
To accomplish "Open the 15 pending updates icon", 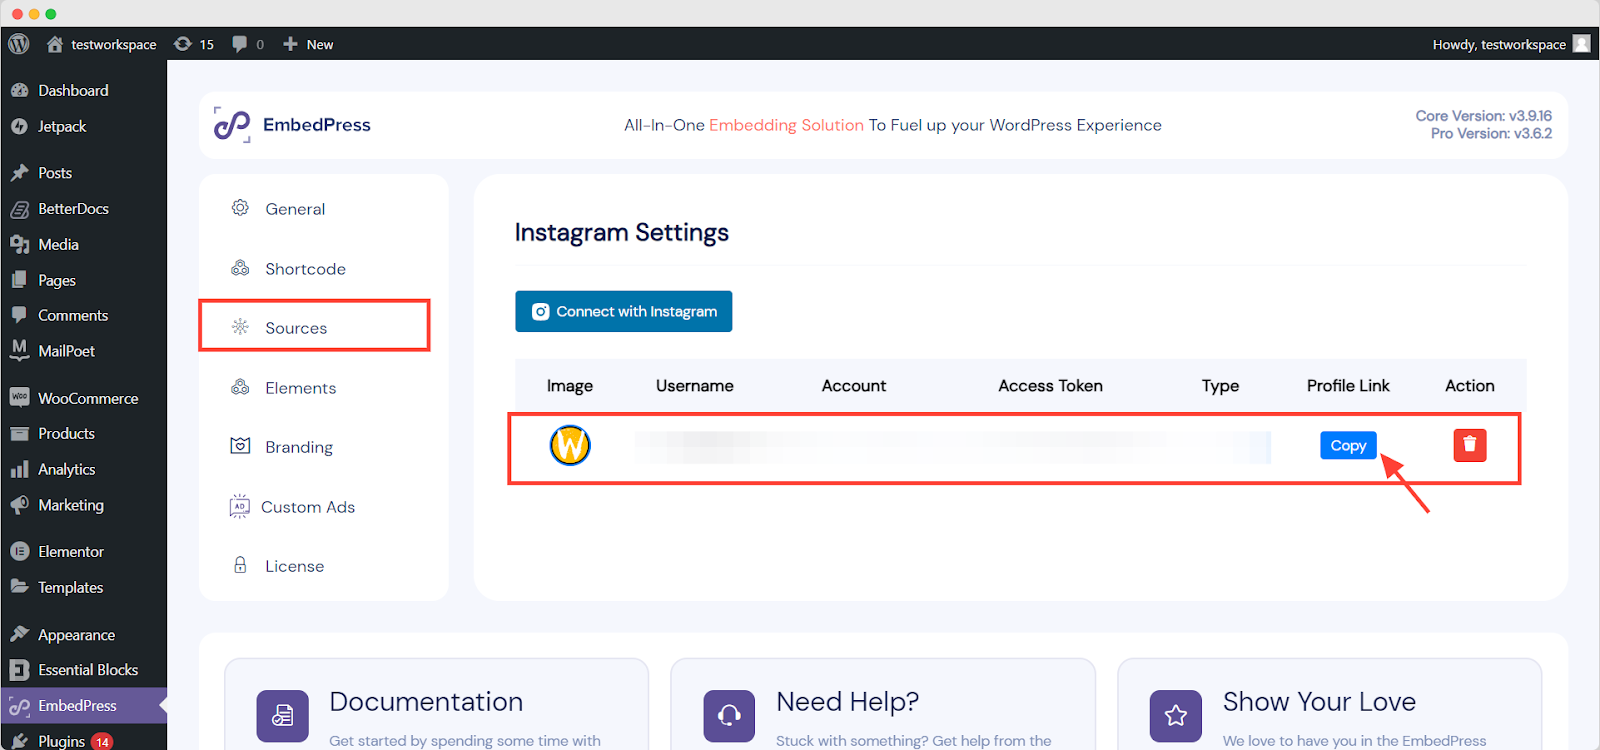I will click(194, 44).
